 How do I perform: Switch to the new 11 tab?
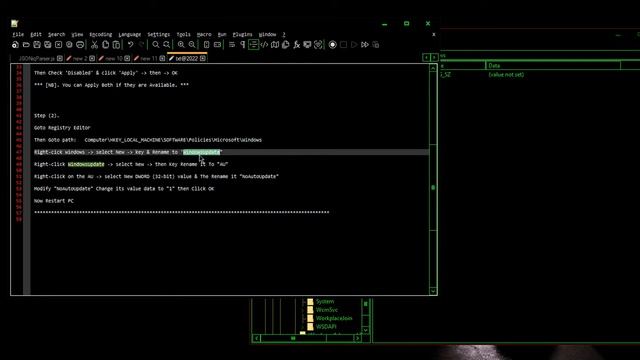coord(149,58)
